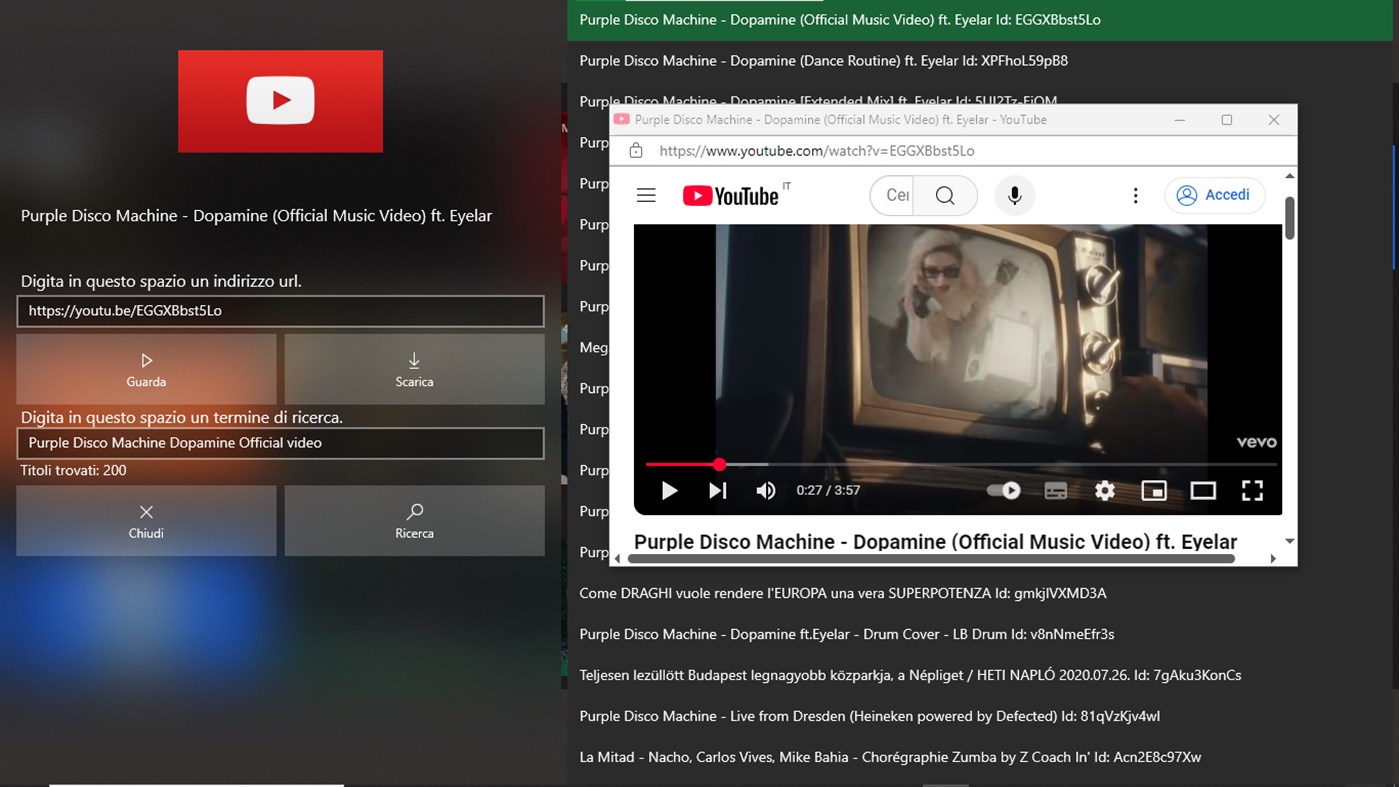This screenshot has width=1399, height=787.
Task: Focus the search term input field
Action: 280,443
